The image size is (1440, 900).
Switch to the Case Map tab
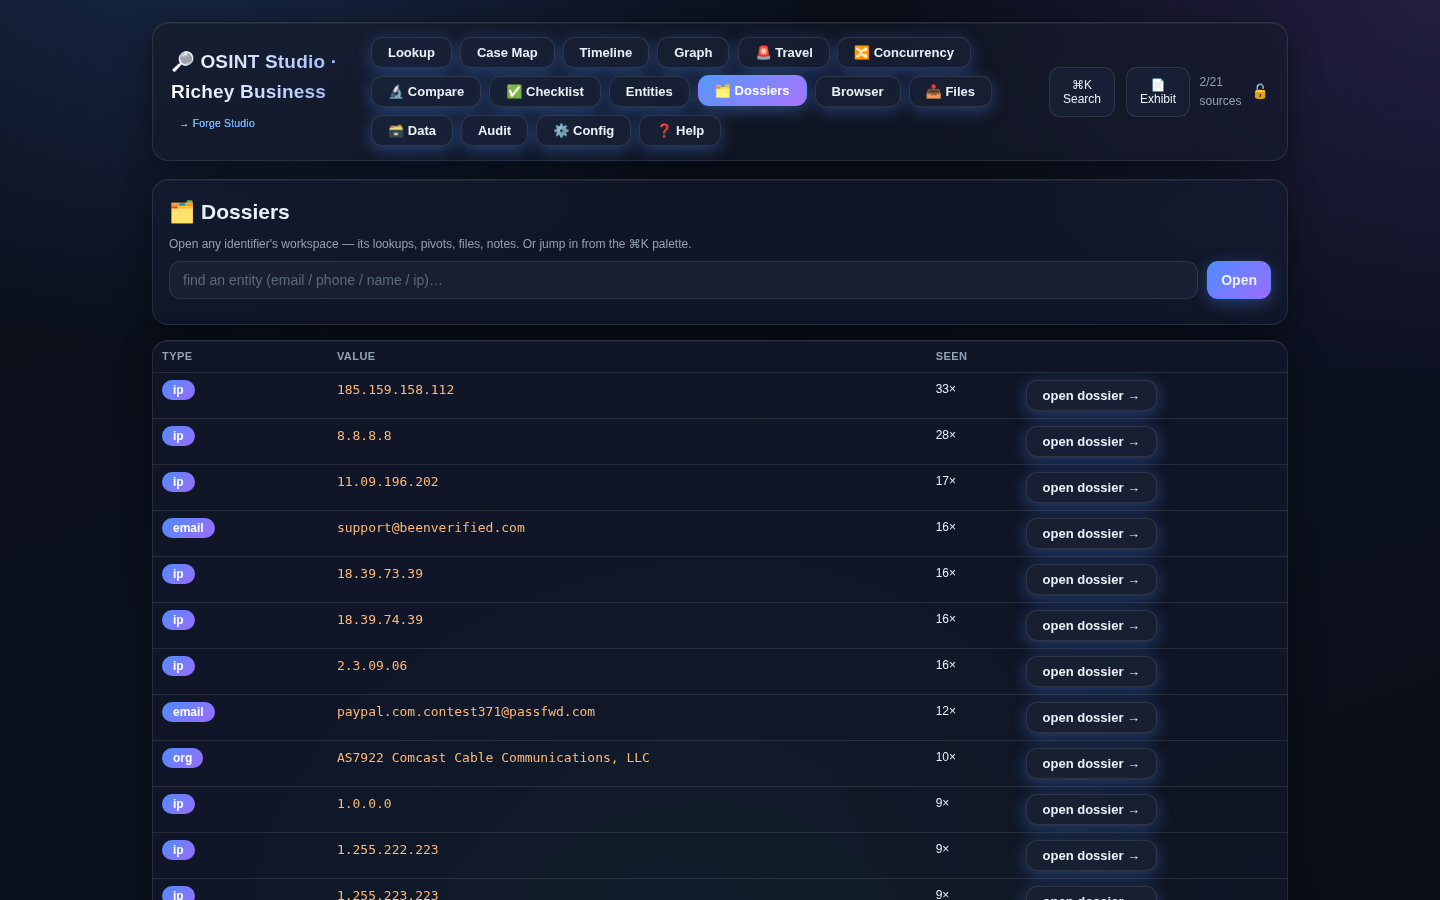[507, 53]
